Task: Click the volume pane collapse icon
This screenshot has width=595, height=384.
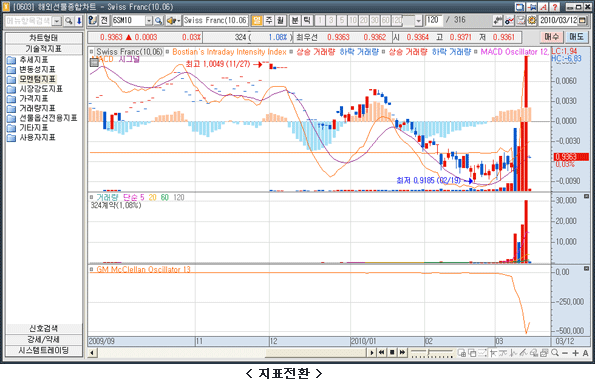Action: (x=586, y=196)
